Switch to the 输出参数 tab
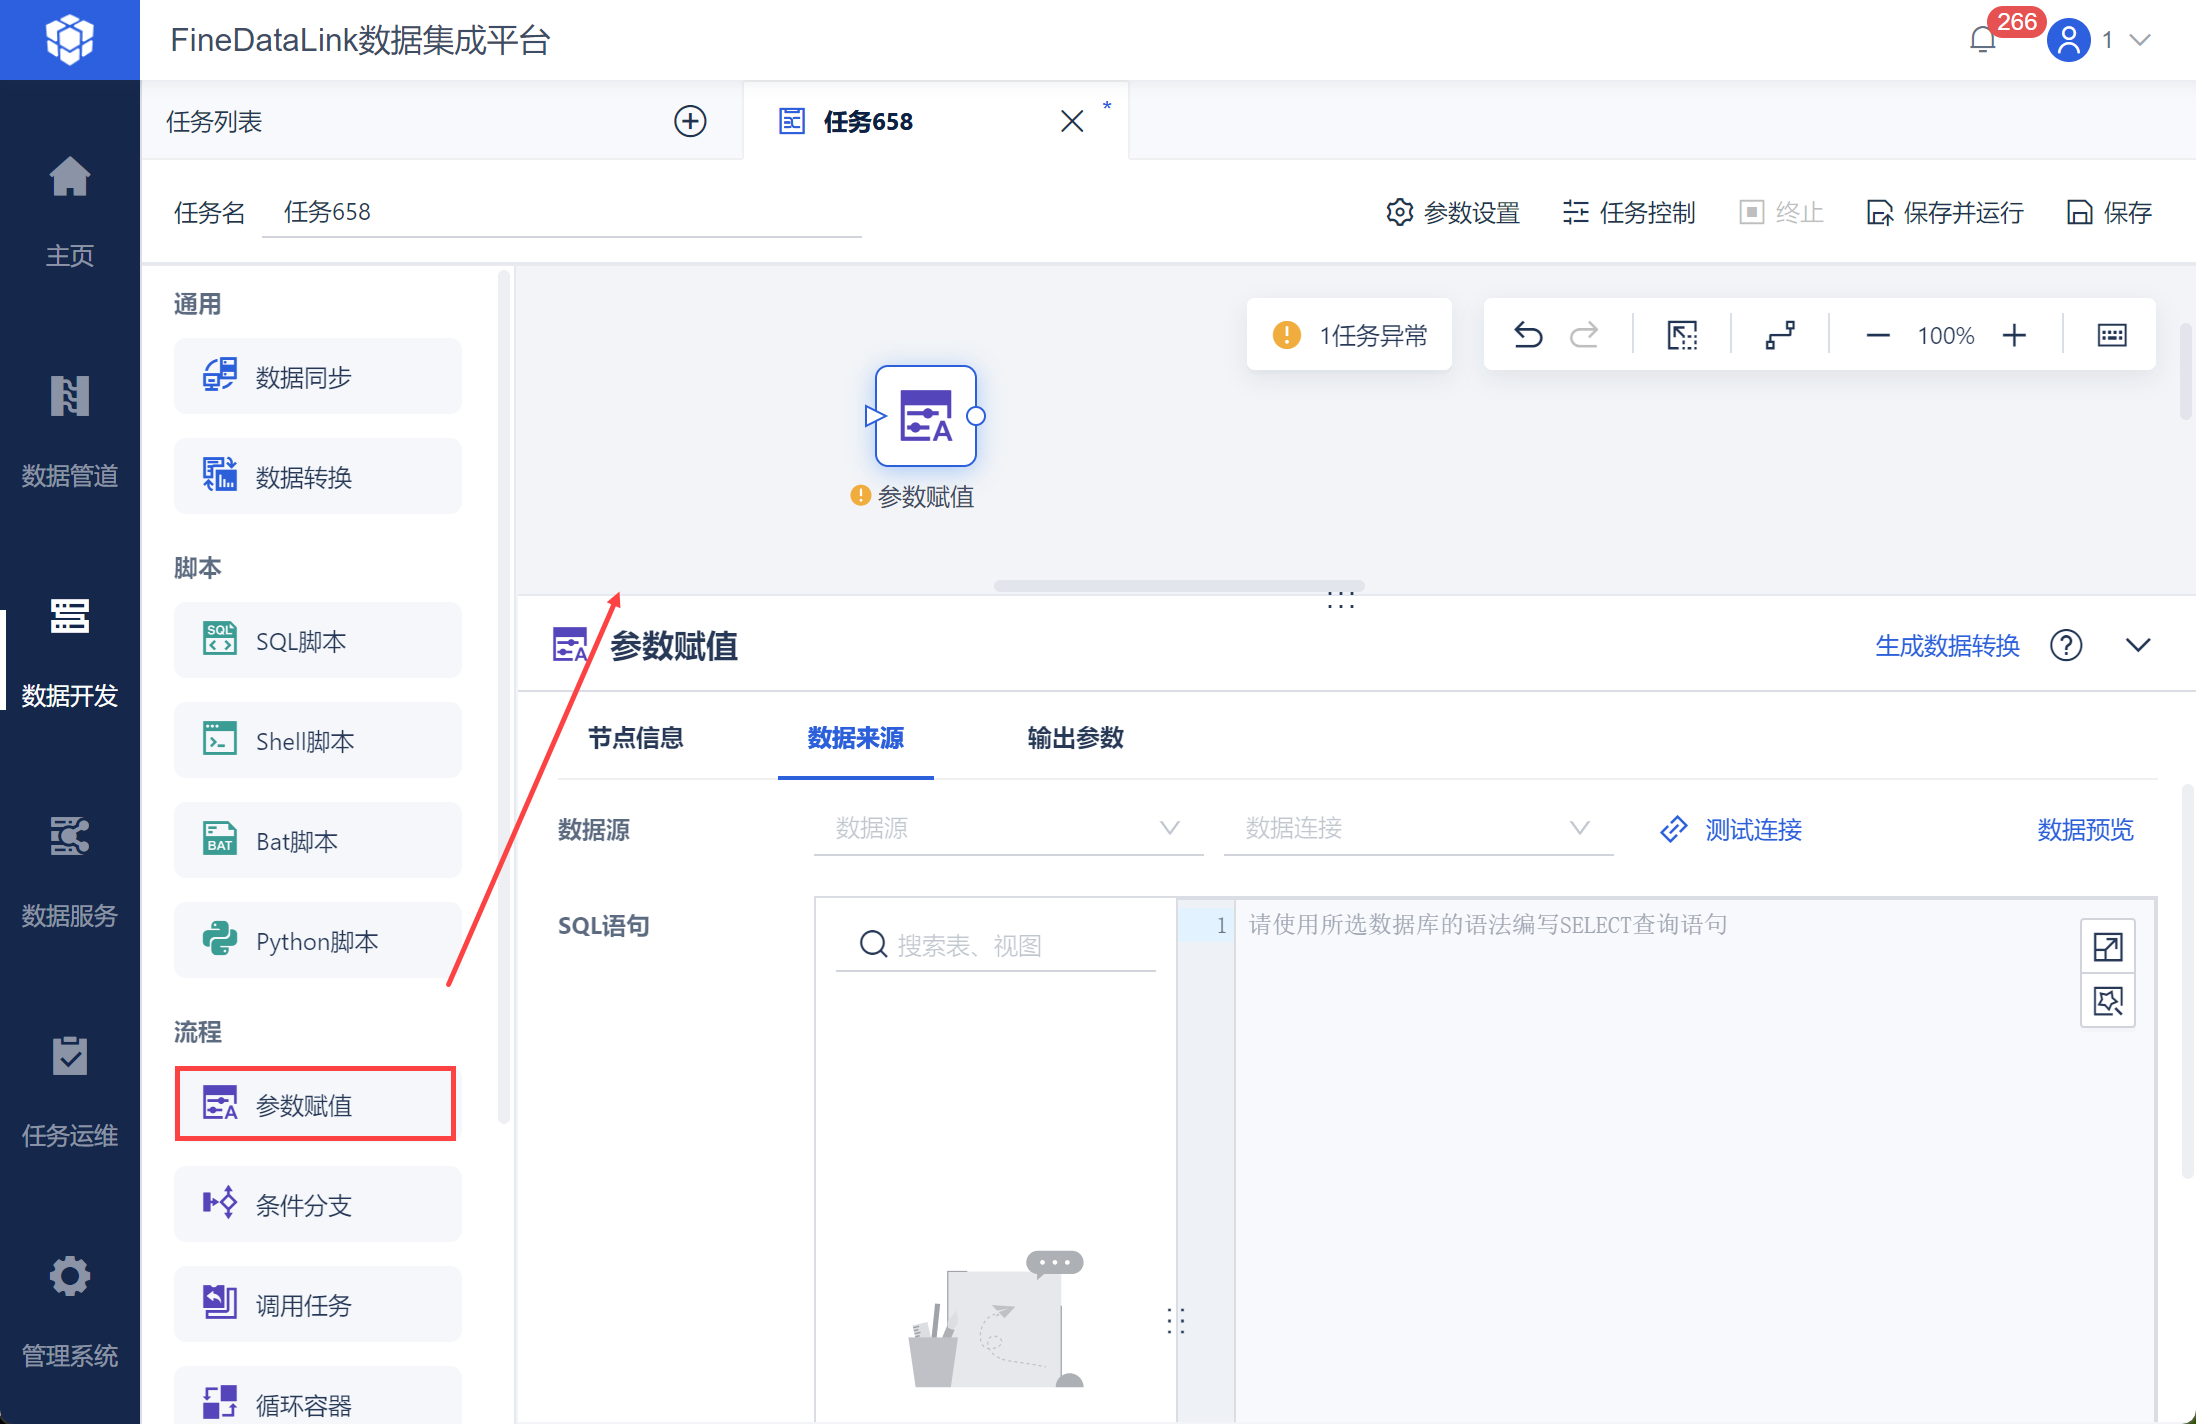Screen dimensions: 2196x1424 [1076, 738]
